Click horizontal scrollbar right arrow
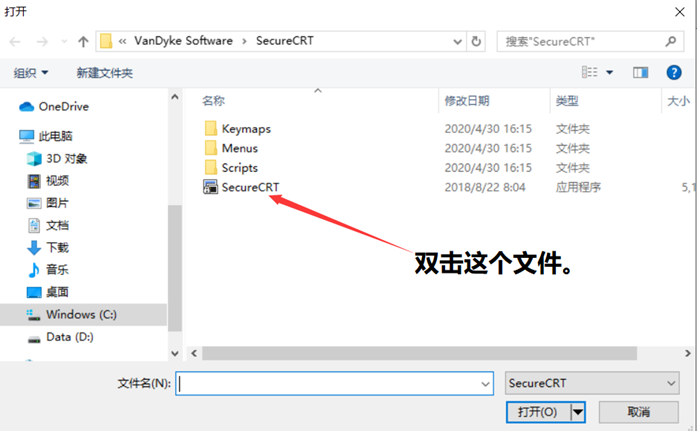Viewport: 697px width, 431px height. tap(688, 353)
